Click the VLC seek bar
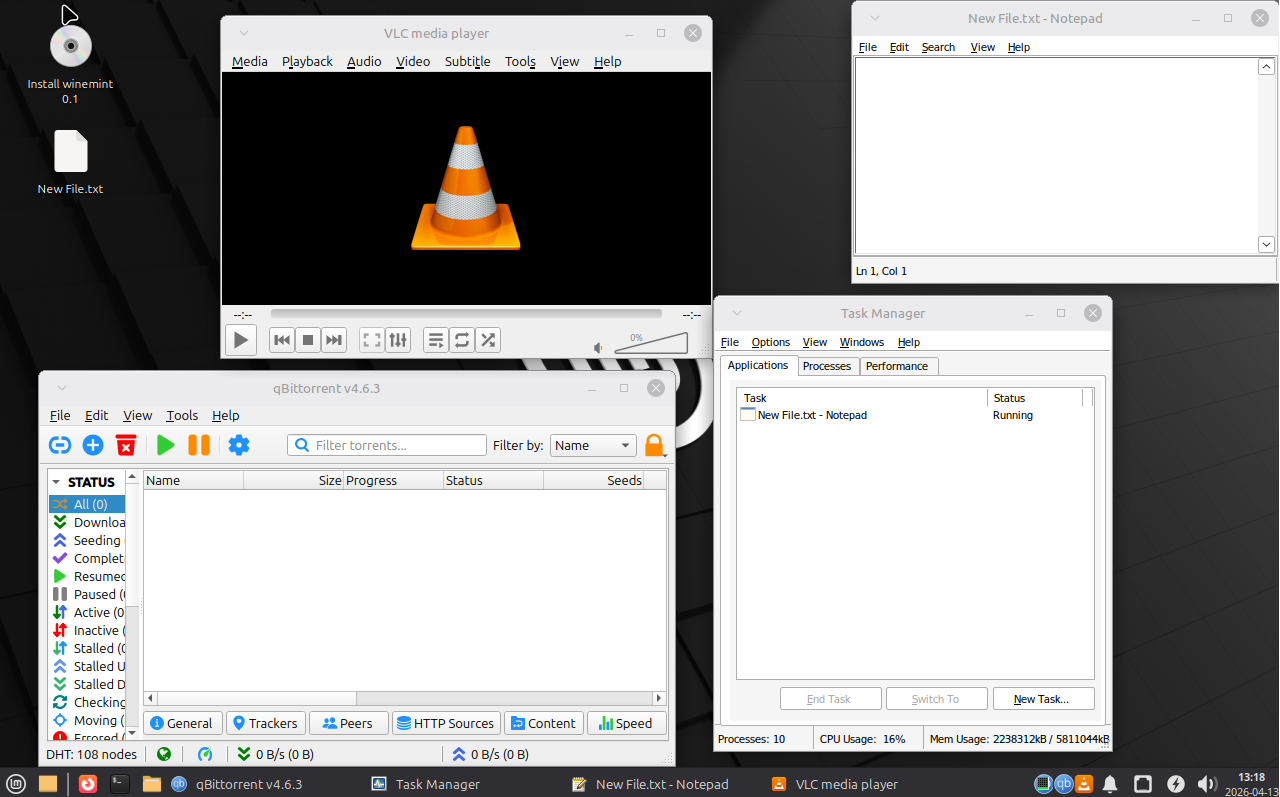 tap(466, 313)
